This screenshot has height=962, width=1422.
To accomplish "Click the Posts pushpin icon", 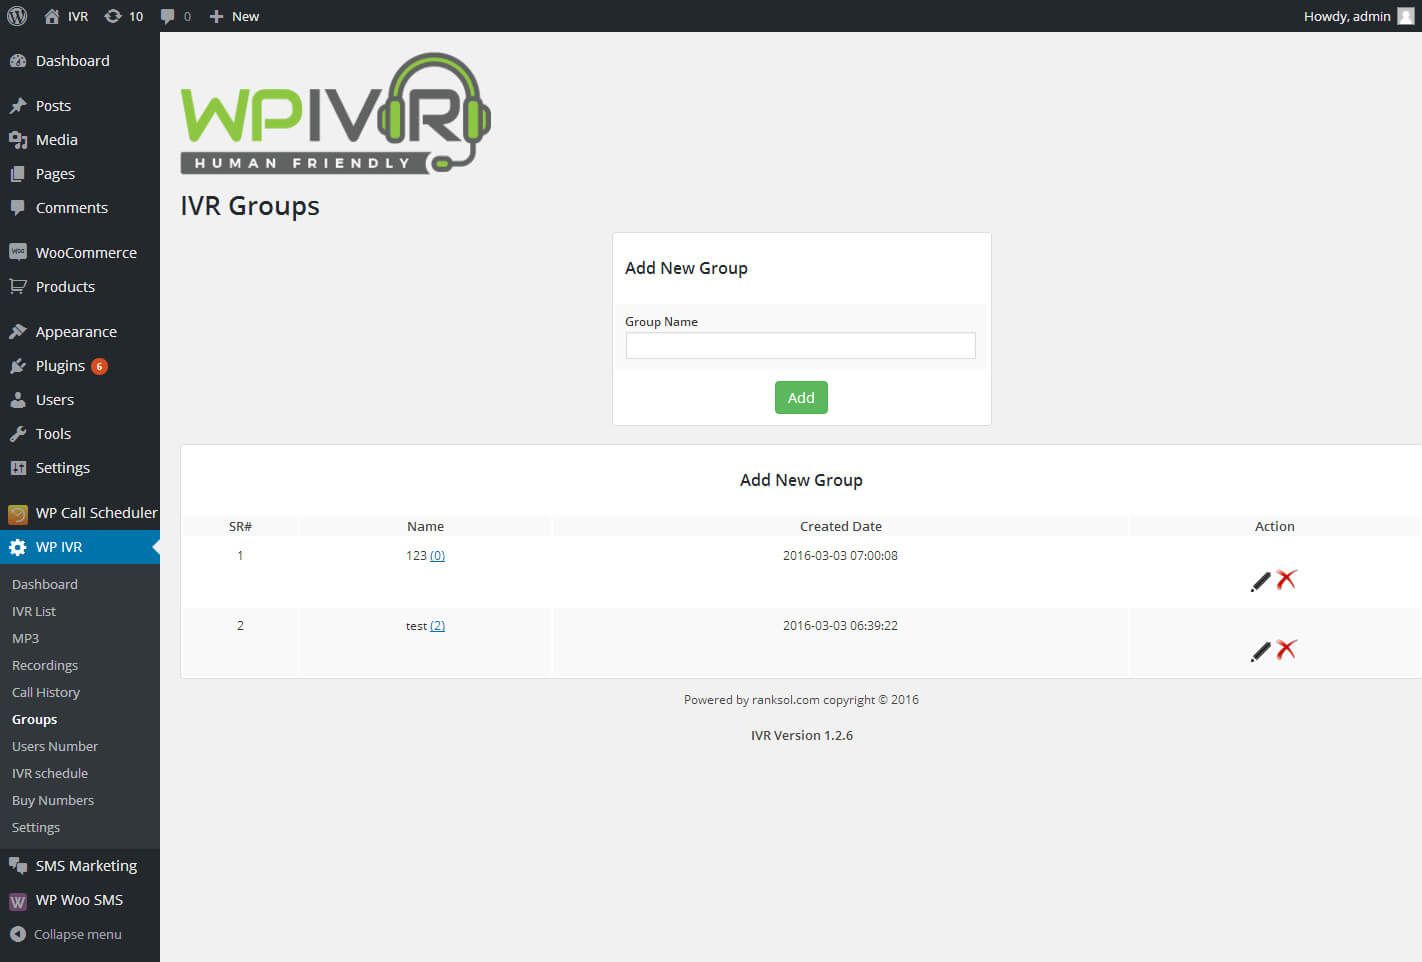I will (18, 106).
